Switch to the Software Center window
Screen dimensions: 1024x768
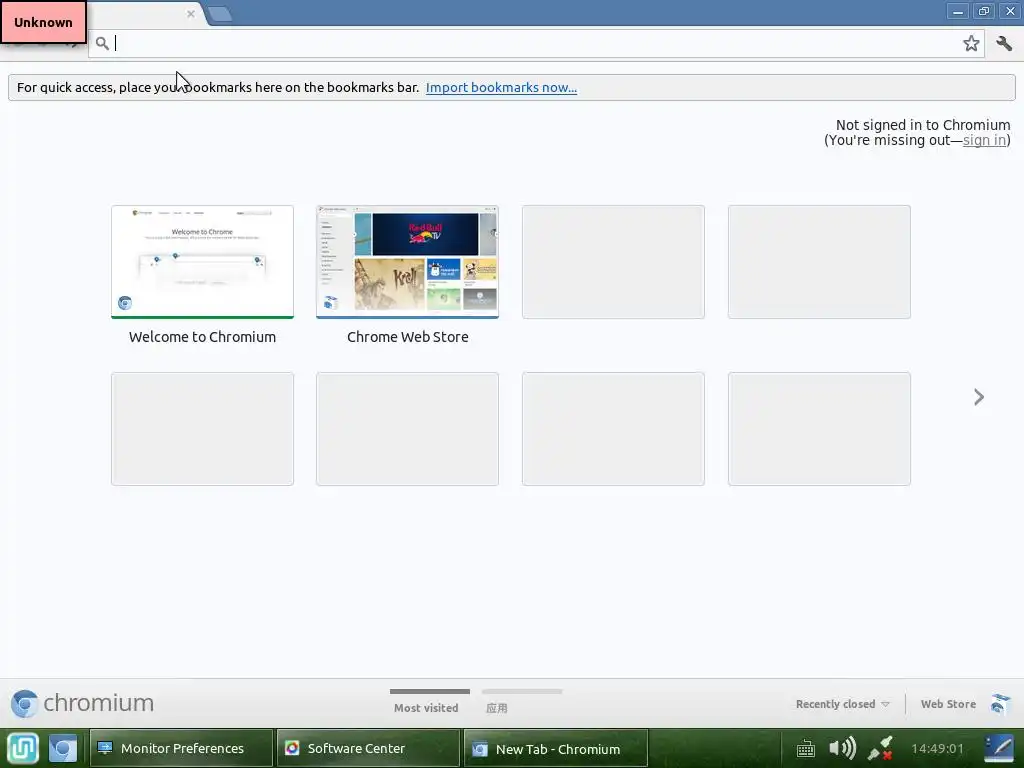368,748
